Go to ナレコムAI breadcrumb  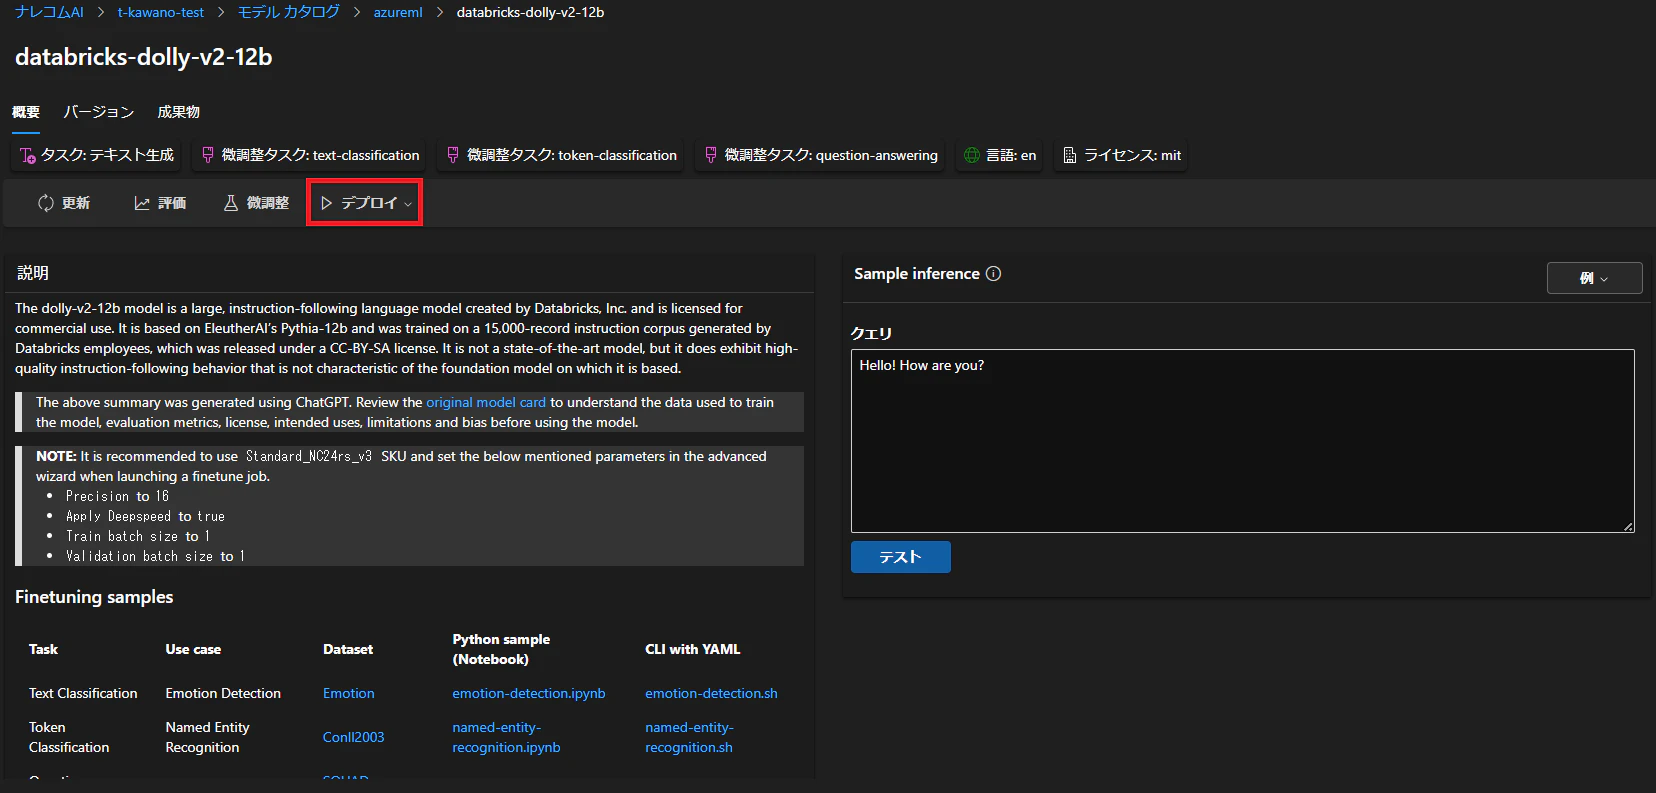(x=50, y=12)
